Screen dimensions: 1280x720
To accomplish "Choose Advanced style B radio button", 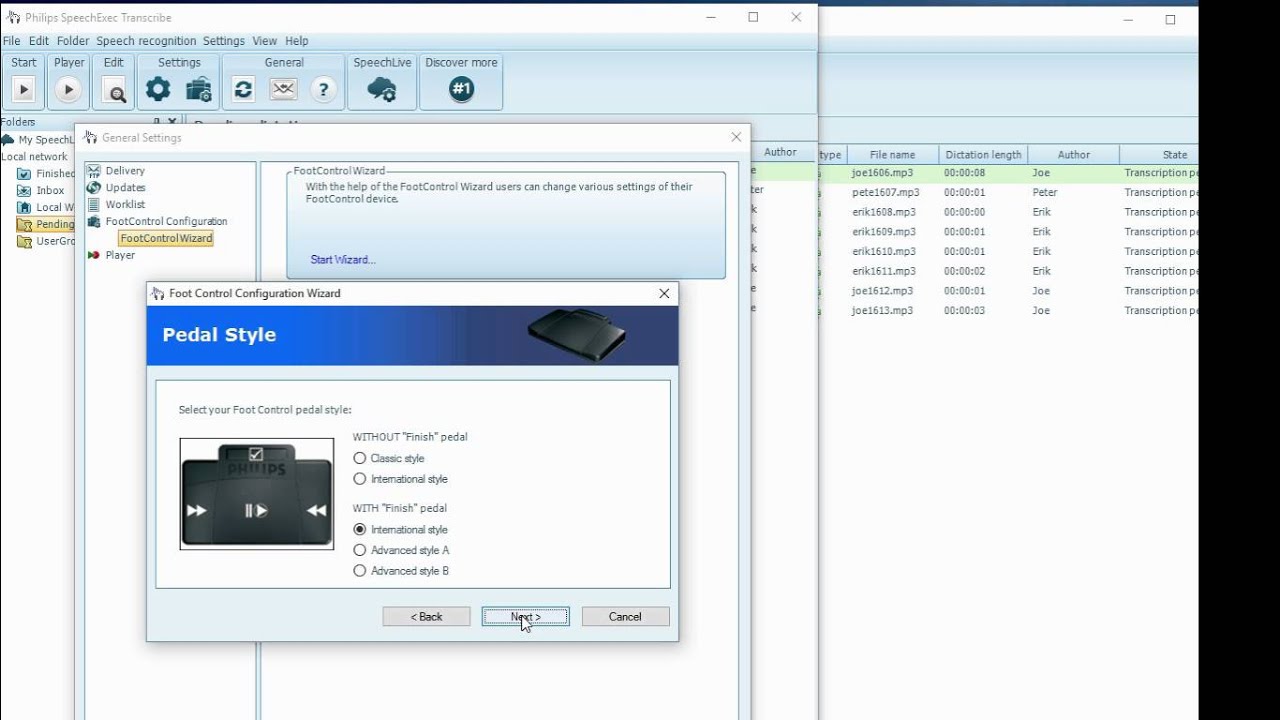I will pos(360,571).
